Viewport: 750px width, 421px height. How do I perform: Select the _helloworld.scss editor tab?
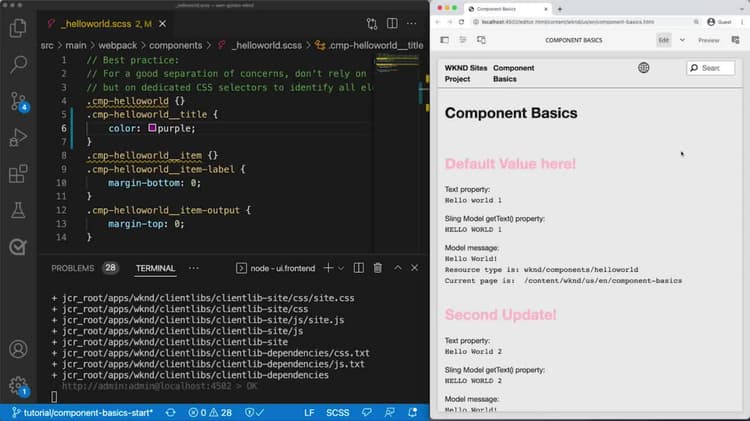(x=106, y=23)
